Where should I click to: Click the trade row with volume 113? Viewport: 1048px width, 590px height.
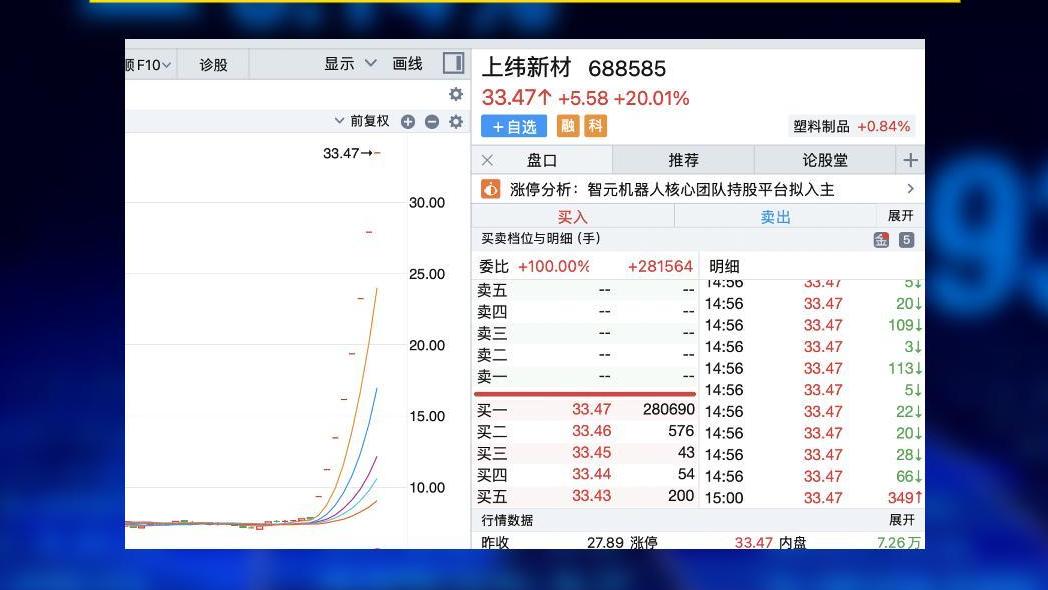click(813, 368)
